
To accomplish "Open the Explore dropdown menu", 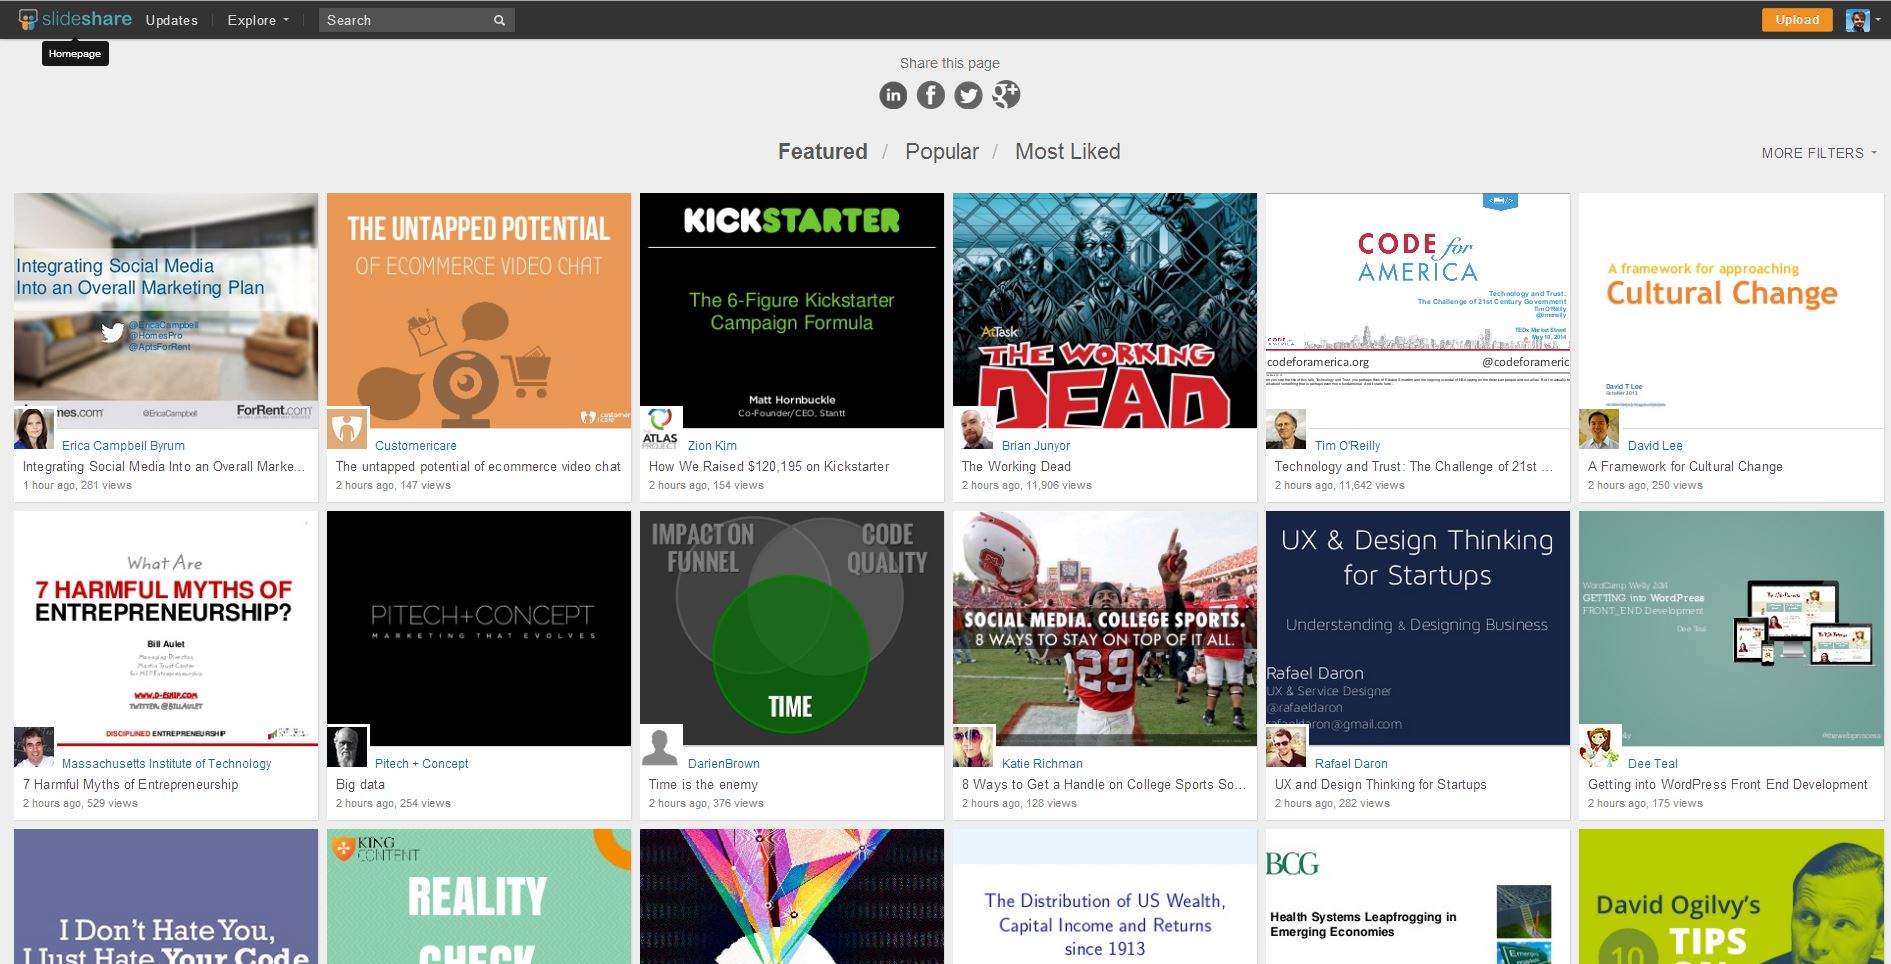I will (258, 20).
